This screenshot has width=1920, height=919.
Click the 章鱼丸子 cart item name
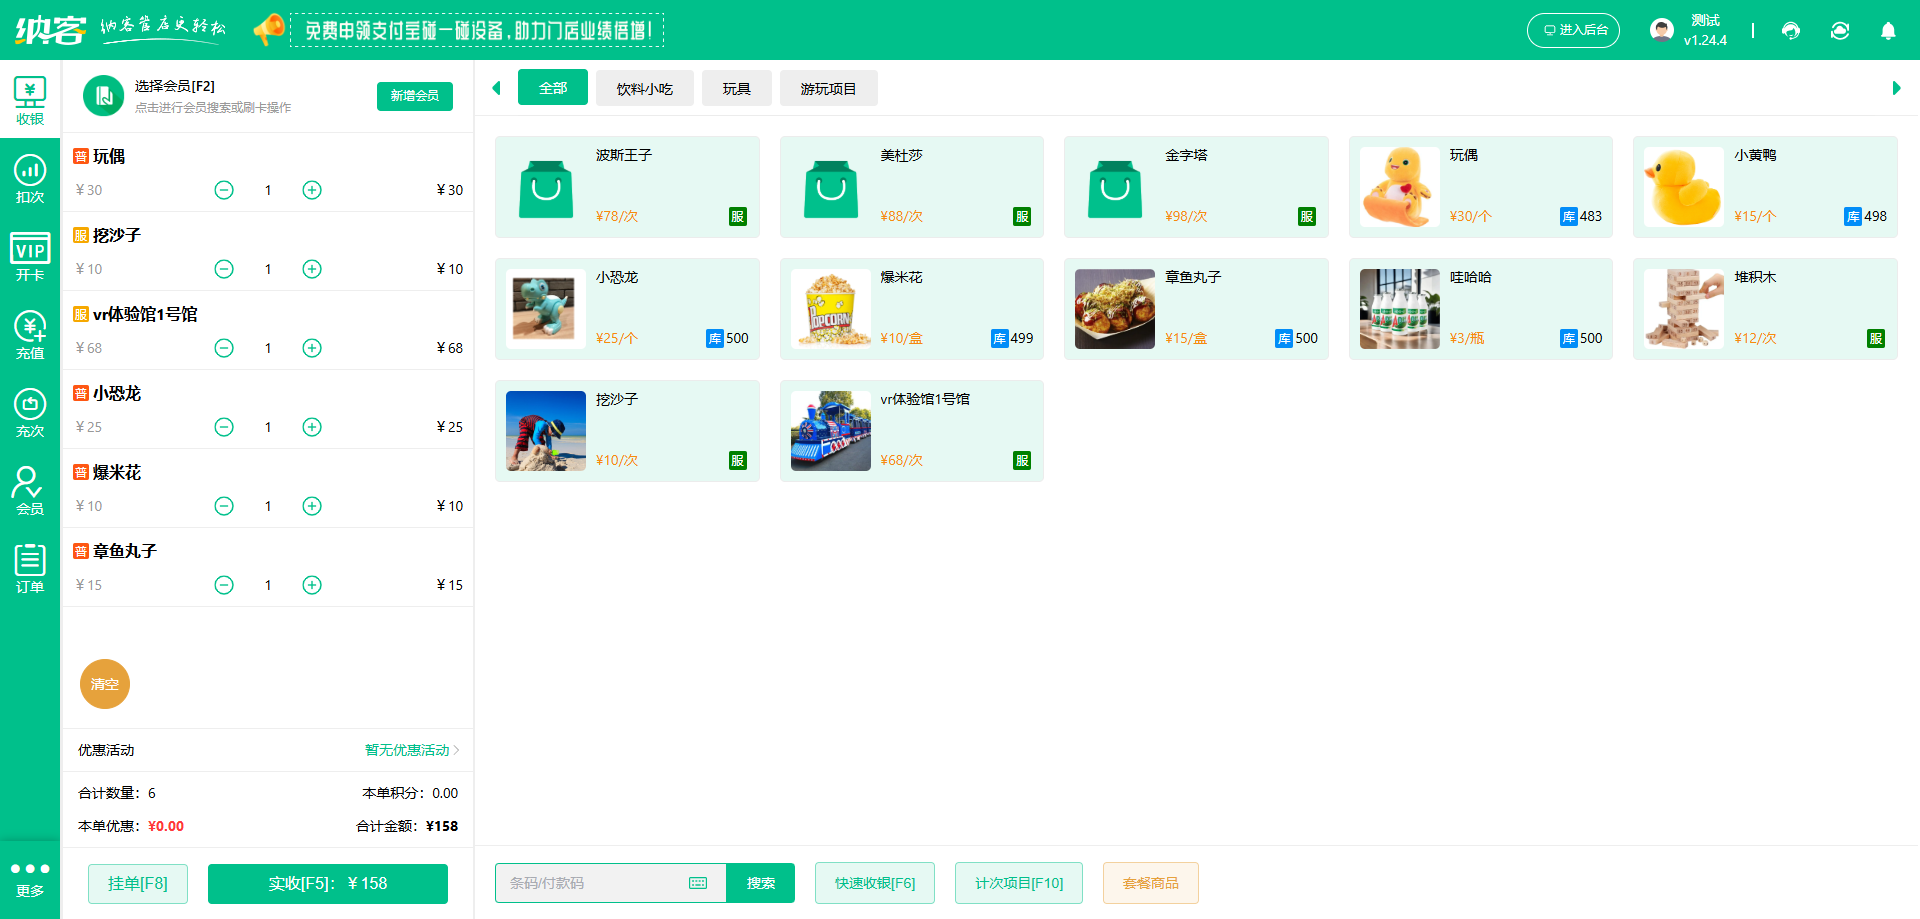point(125,551)
